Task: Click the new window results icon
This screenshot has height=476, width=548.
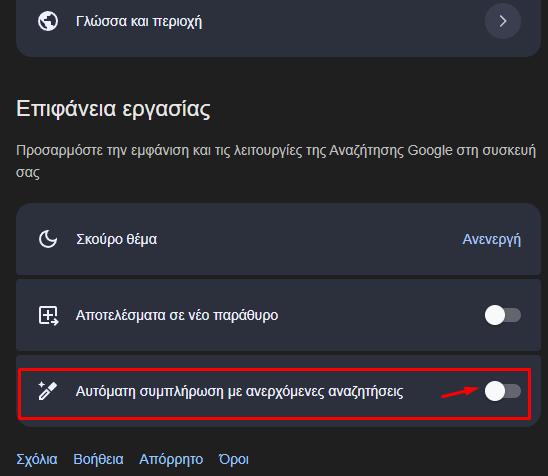Action: tap(48, 316)
